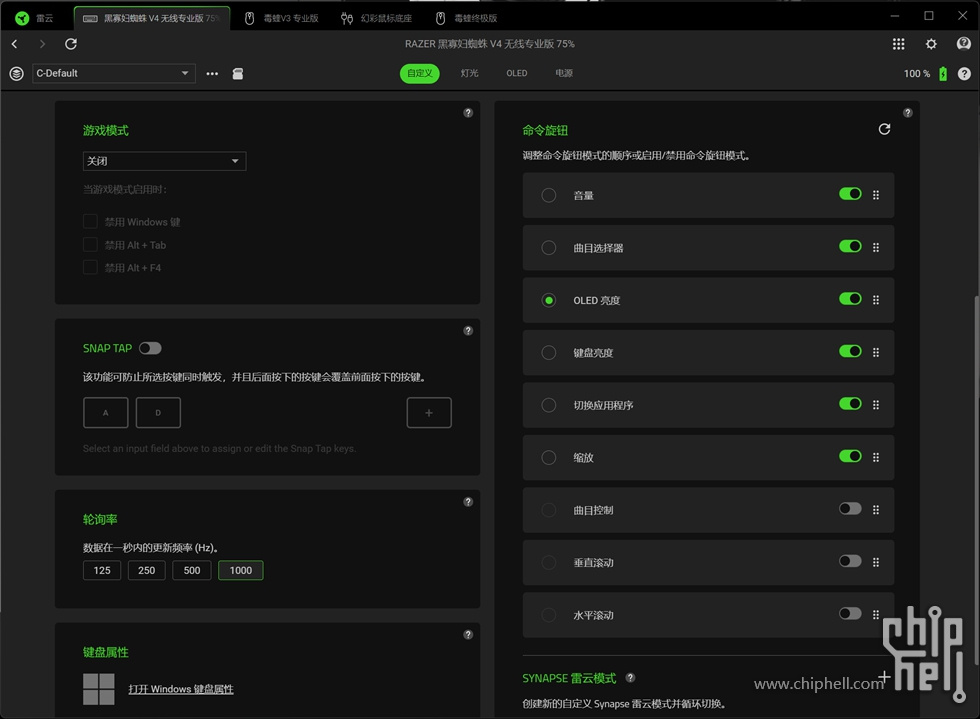Screen dimensions: 980x719
Task: Disable the 缩放 mode switch
Action: [x=850, y=456]
